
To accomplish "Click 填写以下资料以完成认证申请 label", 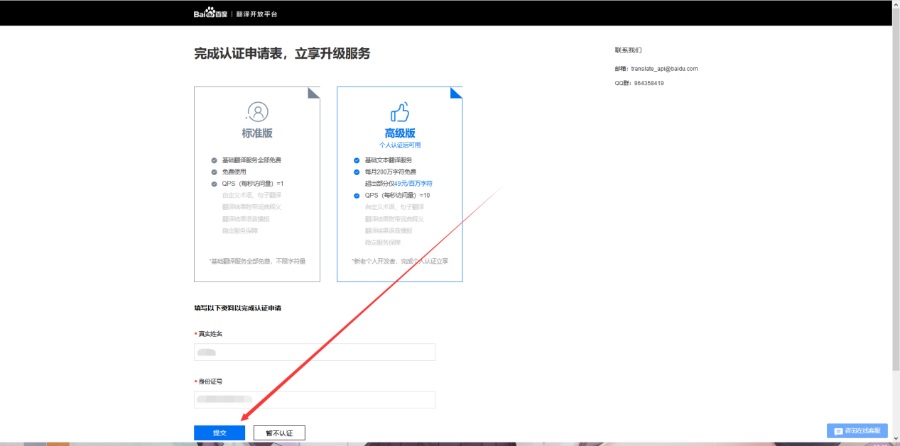I will pyautogui.click(x=238, y=308).
